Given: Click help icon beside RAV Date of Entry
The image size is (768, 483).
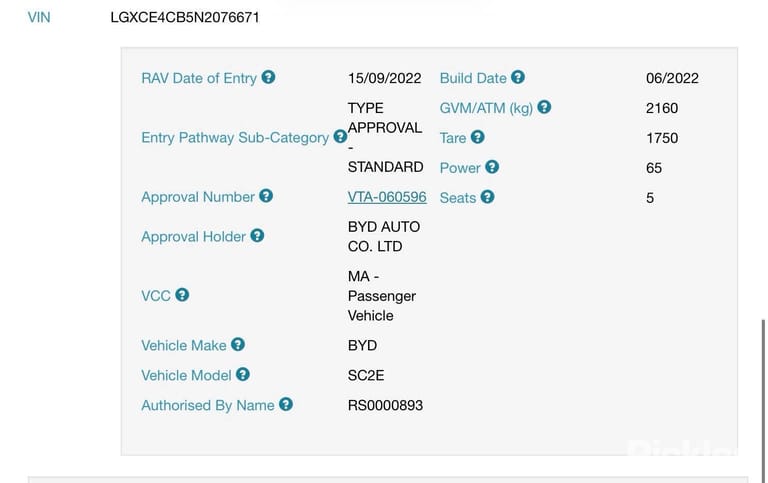Looking at the screenshot, I should tap(268, 77).
